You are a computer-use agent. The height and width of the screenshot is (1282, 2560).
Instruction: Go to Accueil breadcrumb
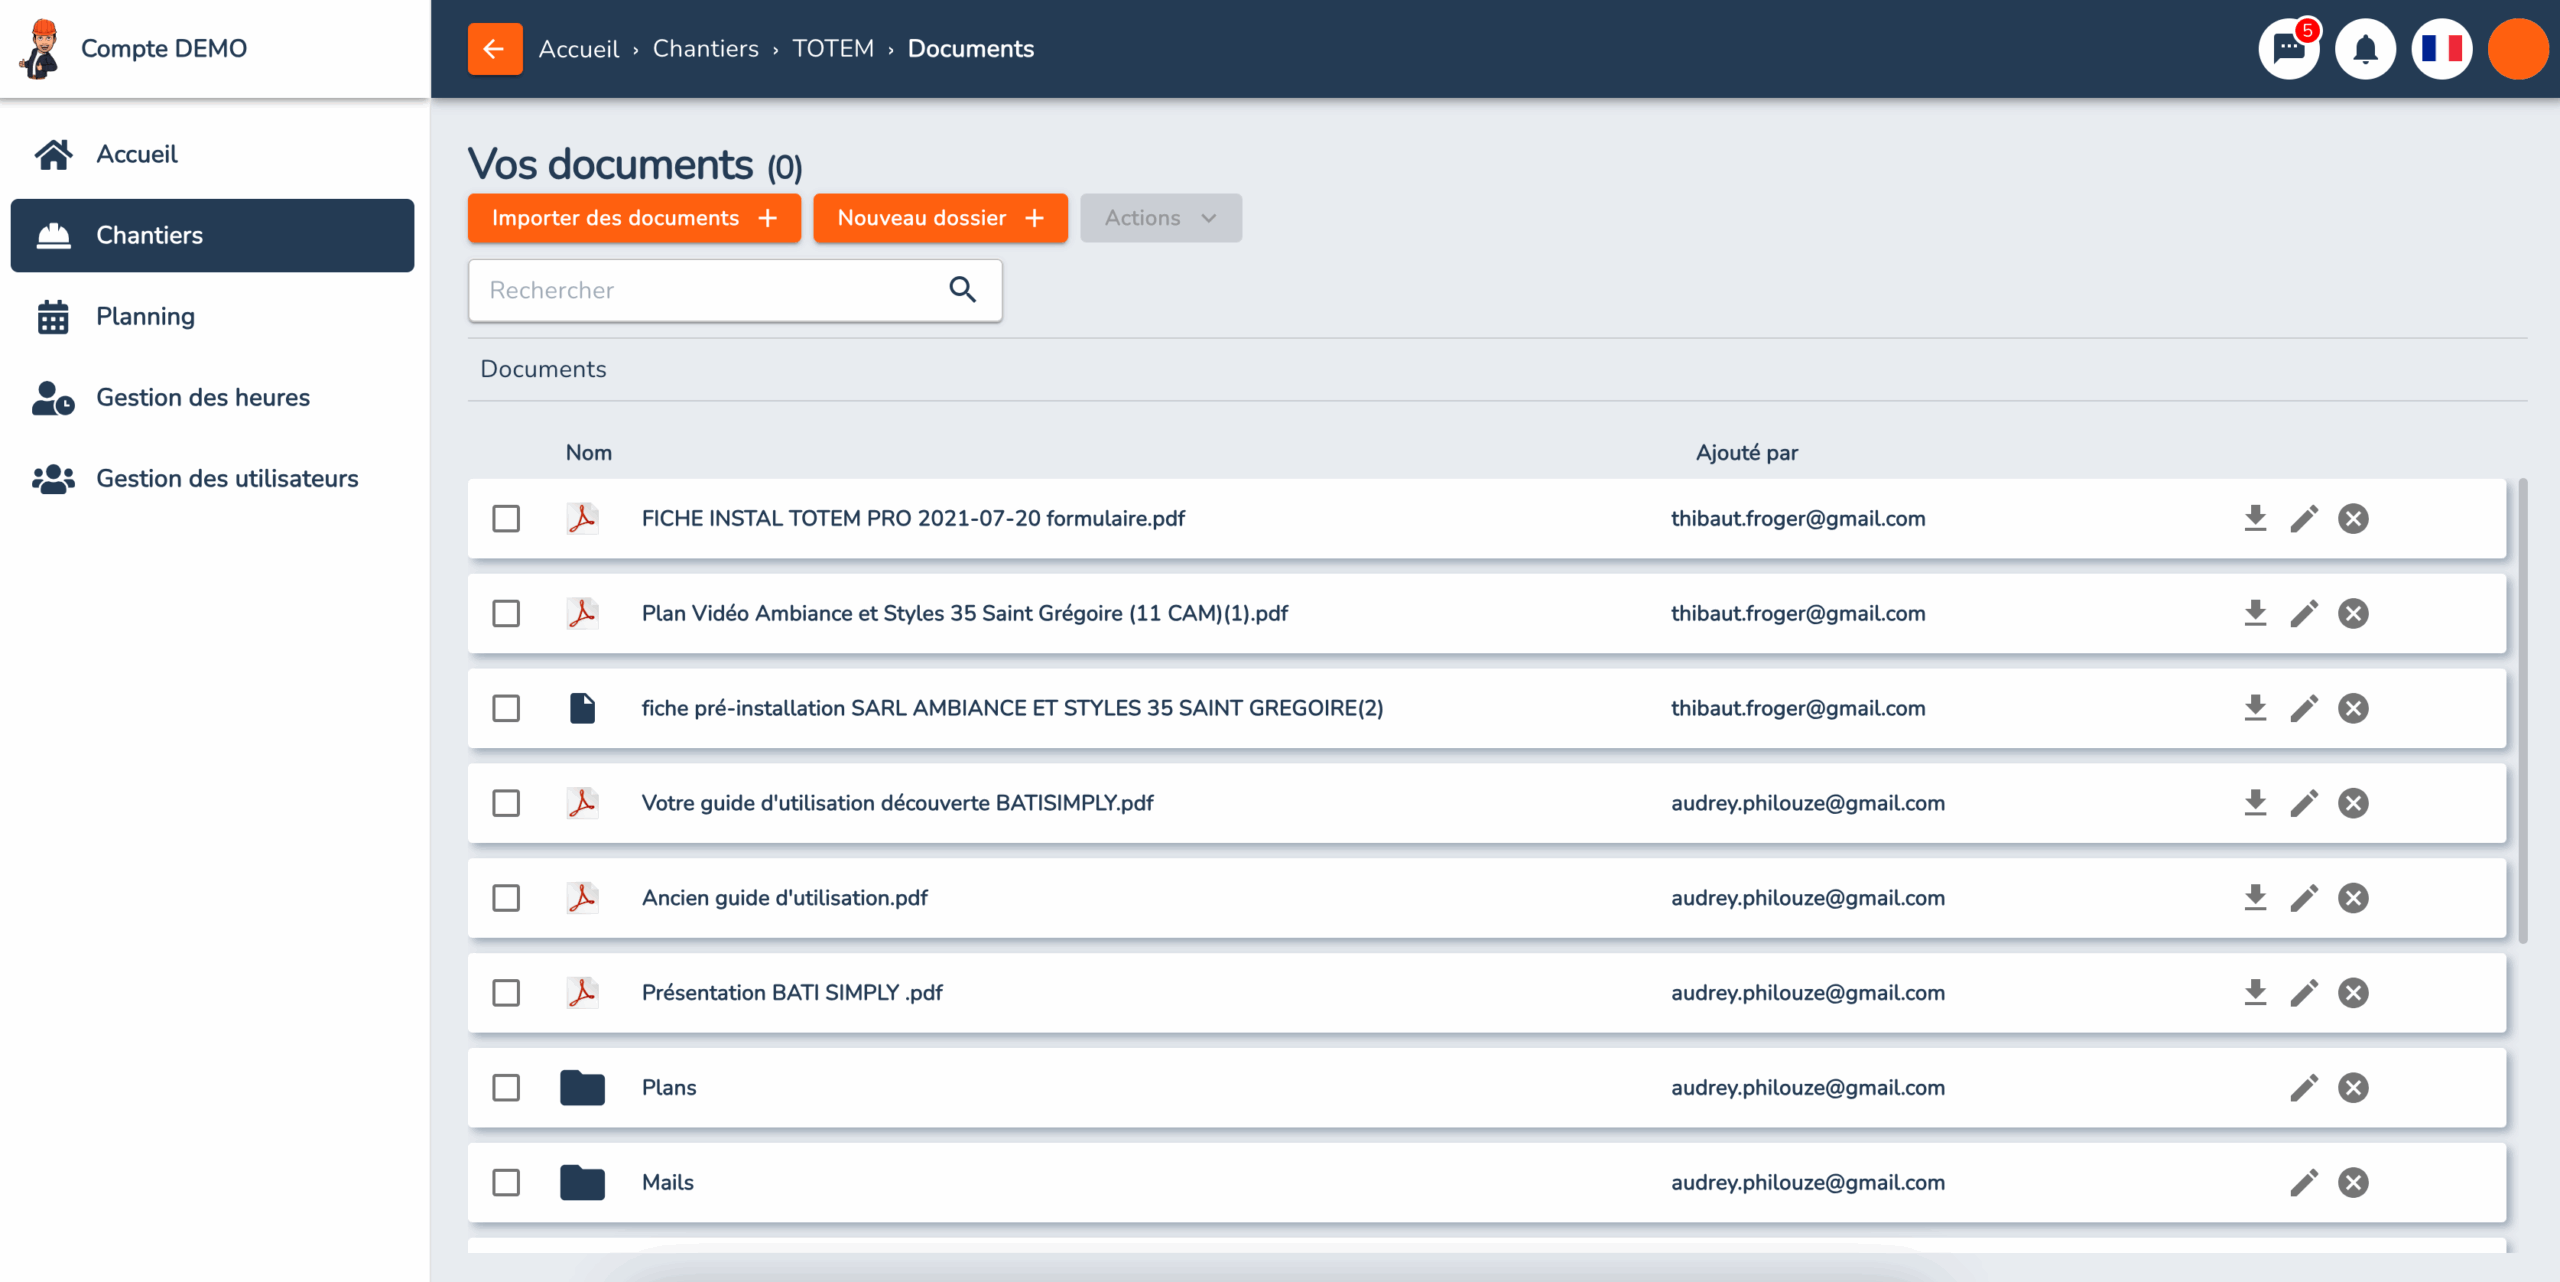579,49
